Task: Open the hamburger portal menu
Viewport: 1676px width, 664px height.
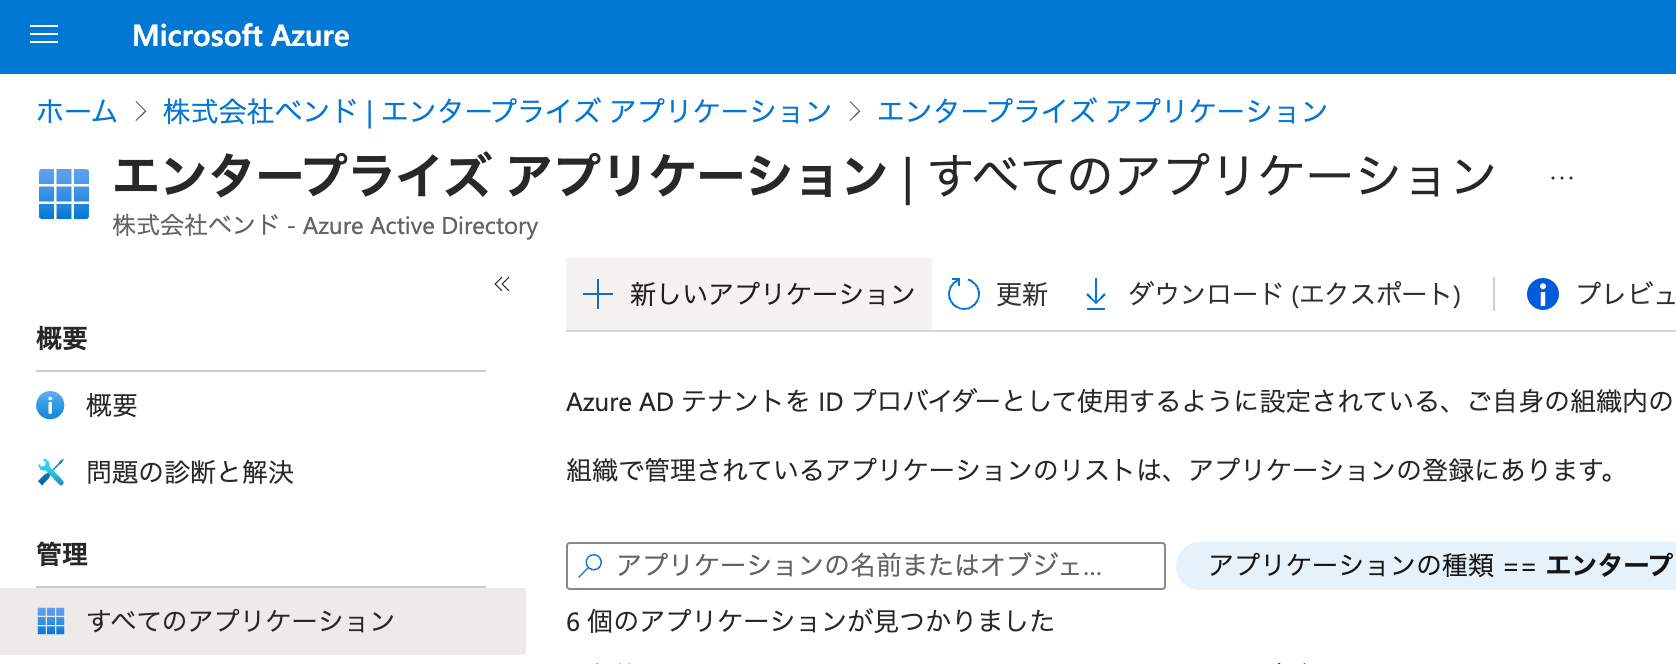Action: click(x=44, y=36)
